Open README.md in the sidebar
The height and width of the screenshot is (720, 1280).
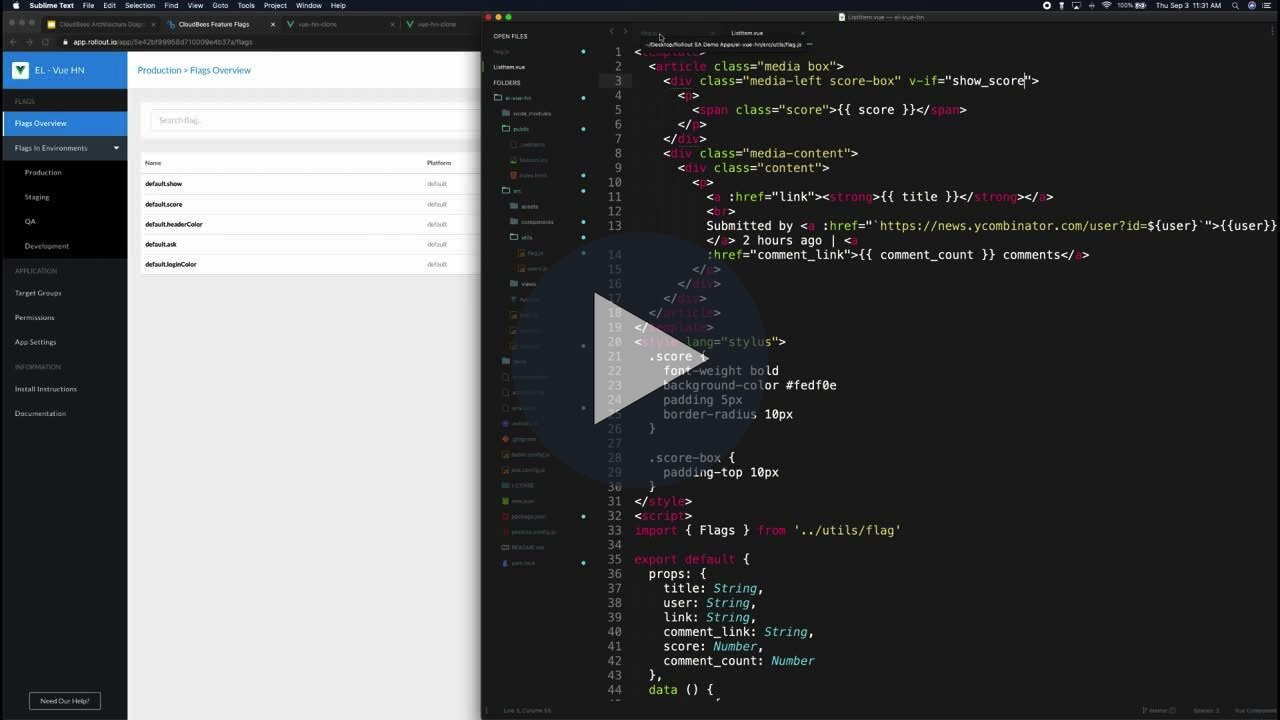click(522, 547)
